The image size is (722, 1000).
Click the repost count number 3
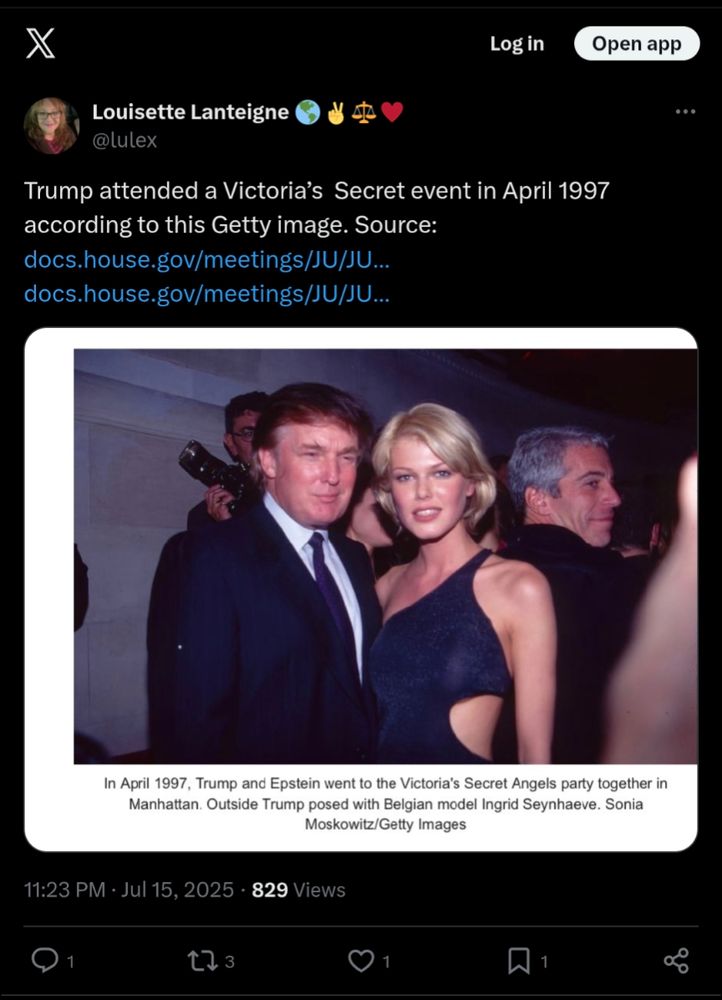click(230, 961)
